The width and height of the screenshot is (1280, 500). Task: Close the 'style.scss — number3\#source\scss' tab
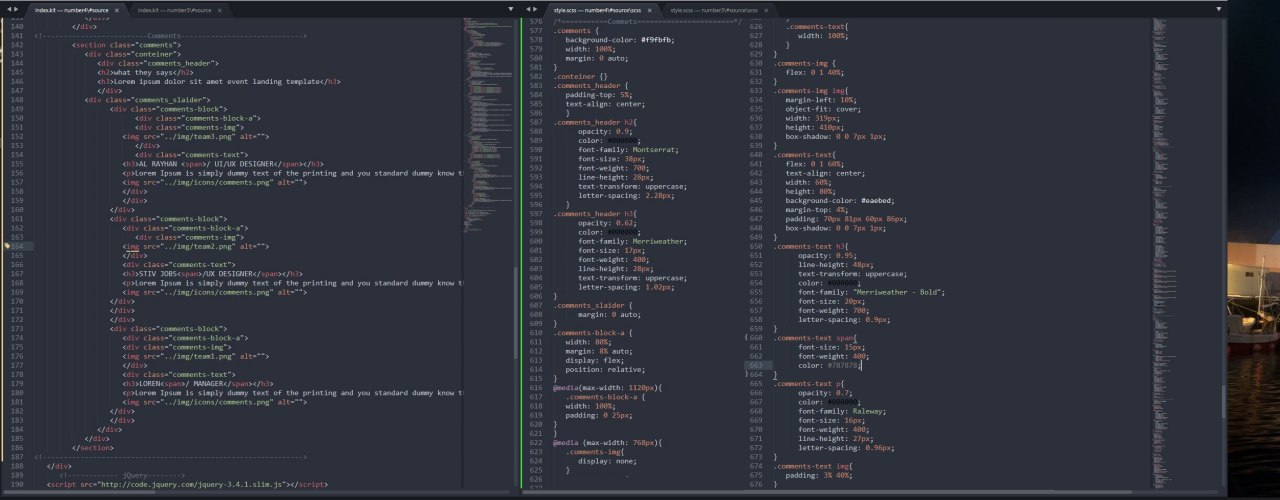tap(764, 9)
